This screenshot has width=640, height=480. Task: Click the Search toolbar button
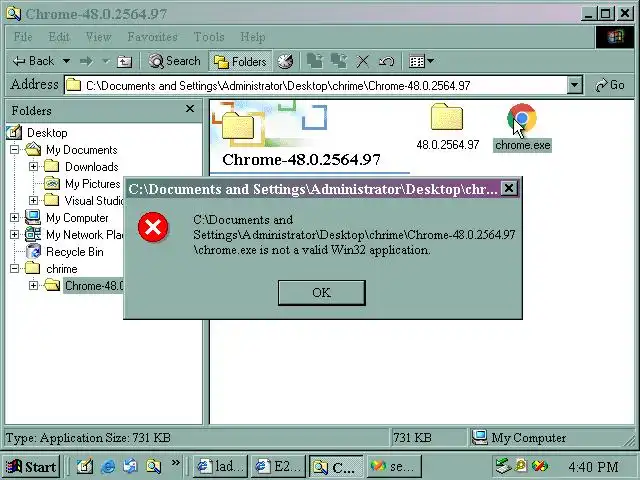(x=175, y=61)
